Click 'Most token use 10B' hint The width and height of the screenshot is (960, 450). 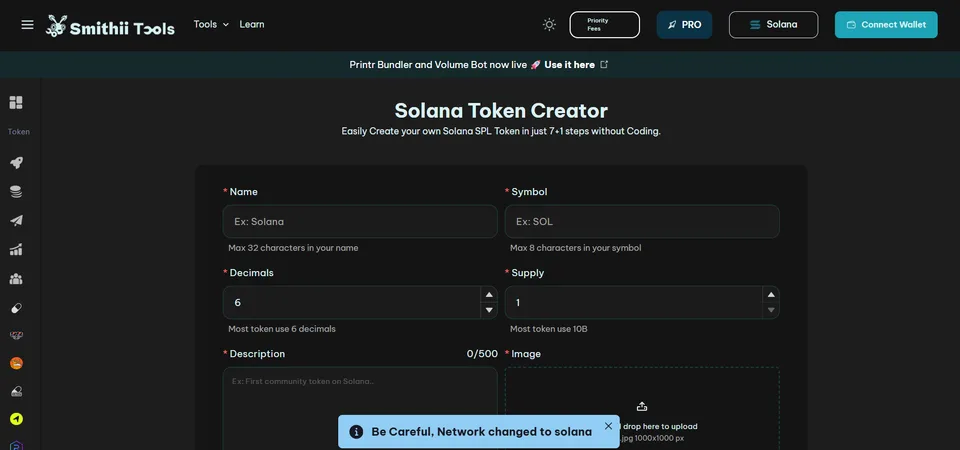tap(549, 329)
